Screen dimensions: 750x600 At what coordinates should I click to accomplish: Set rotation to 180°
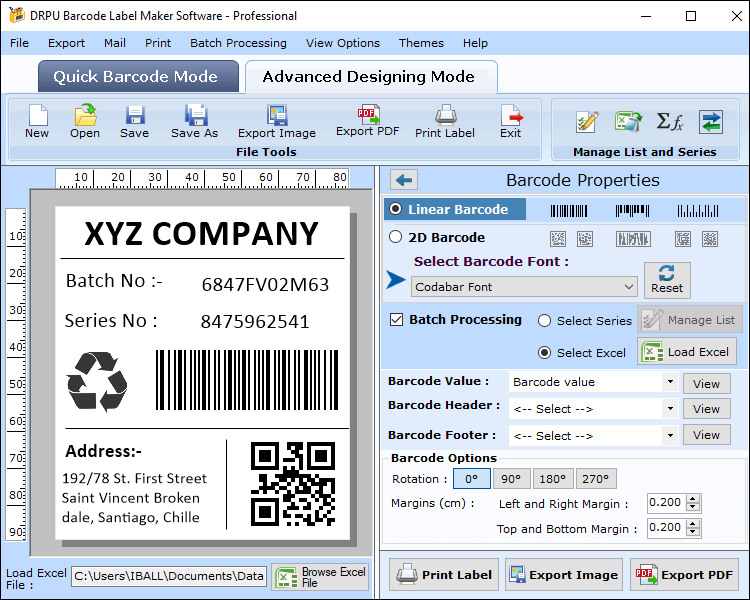click(x=552, y=478)
